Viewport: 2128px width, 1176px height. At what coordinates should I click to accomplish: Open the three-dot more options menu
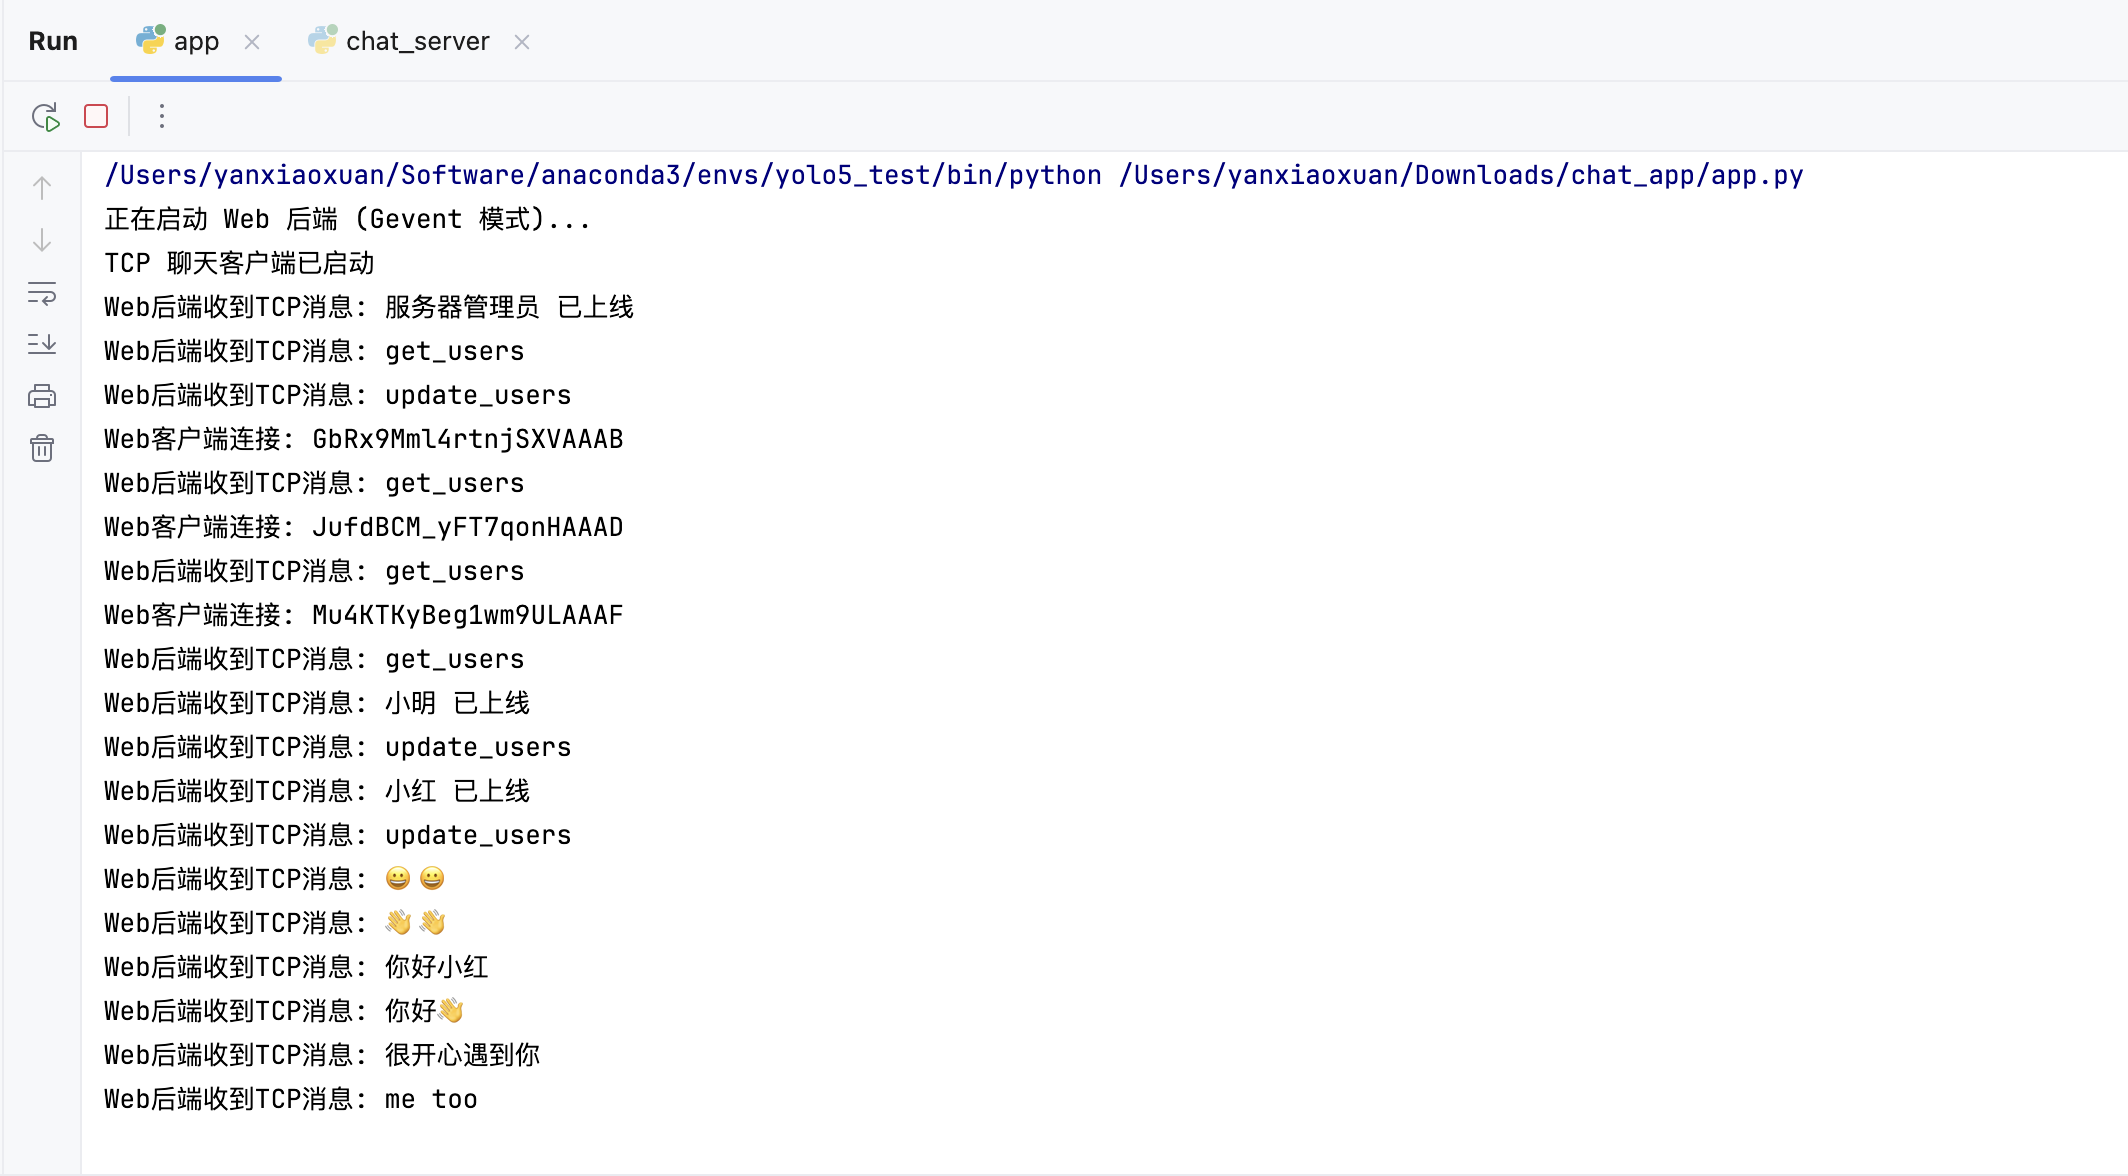(161, 116)
